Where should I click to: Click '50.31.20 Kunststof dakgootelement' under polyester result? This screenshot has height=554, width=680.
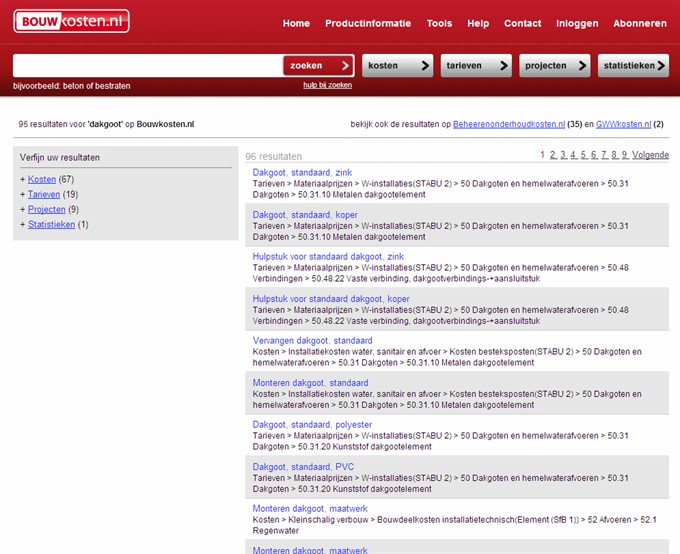[365, 447]
